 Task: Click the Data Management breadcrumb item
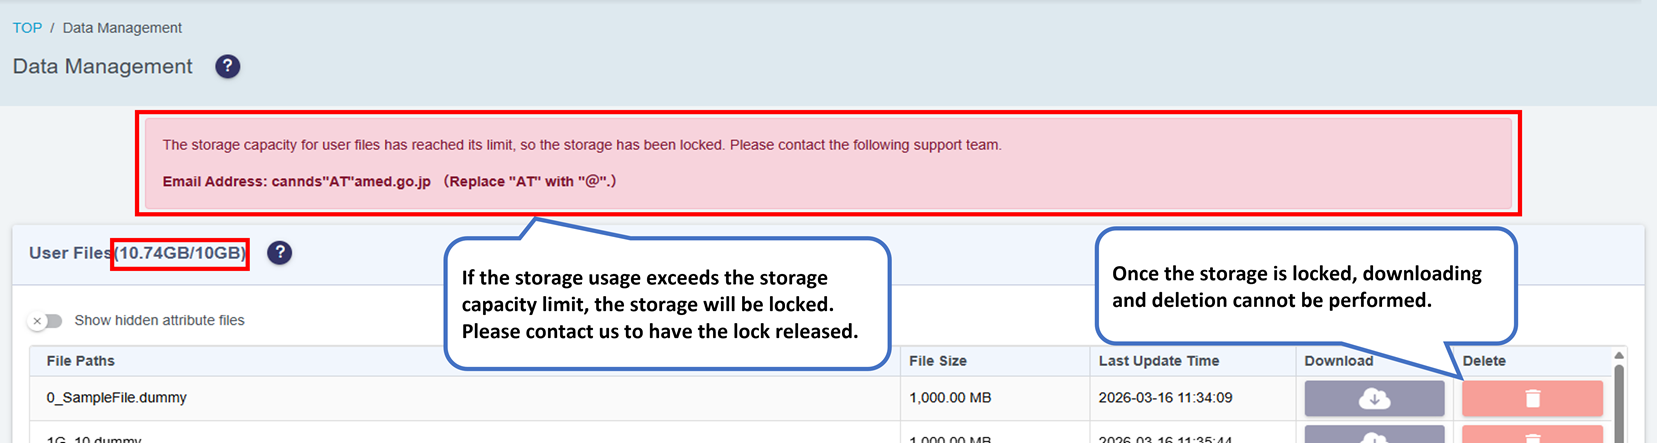122,28
